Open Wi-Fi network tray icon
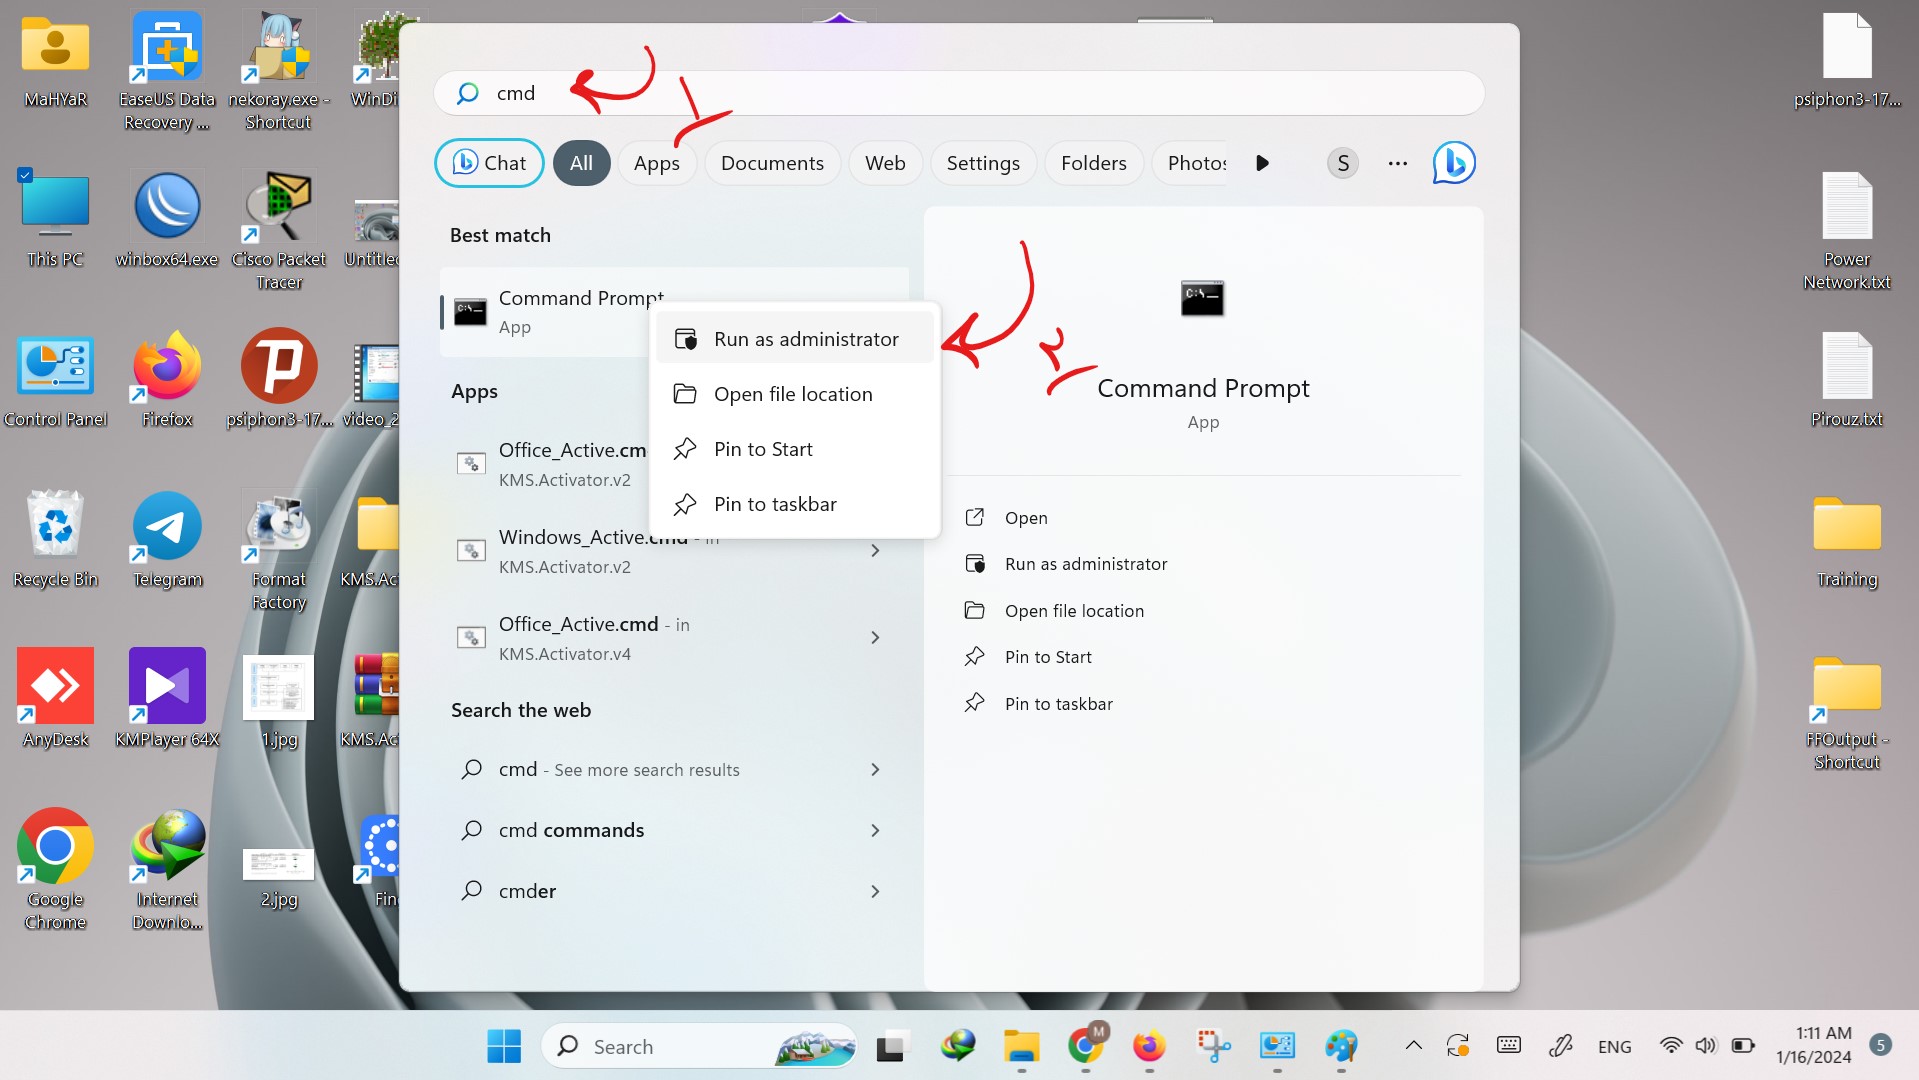1919x1080 pixels. pyautogui.click(x=1670, y=1046)
